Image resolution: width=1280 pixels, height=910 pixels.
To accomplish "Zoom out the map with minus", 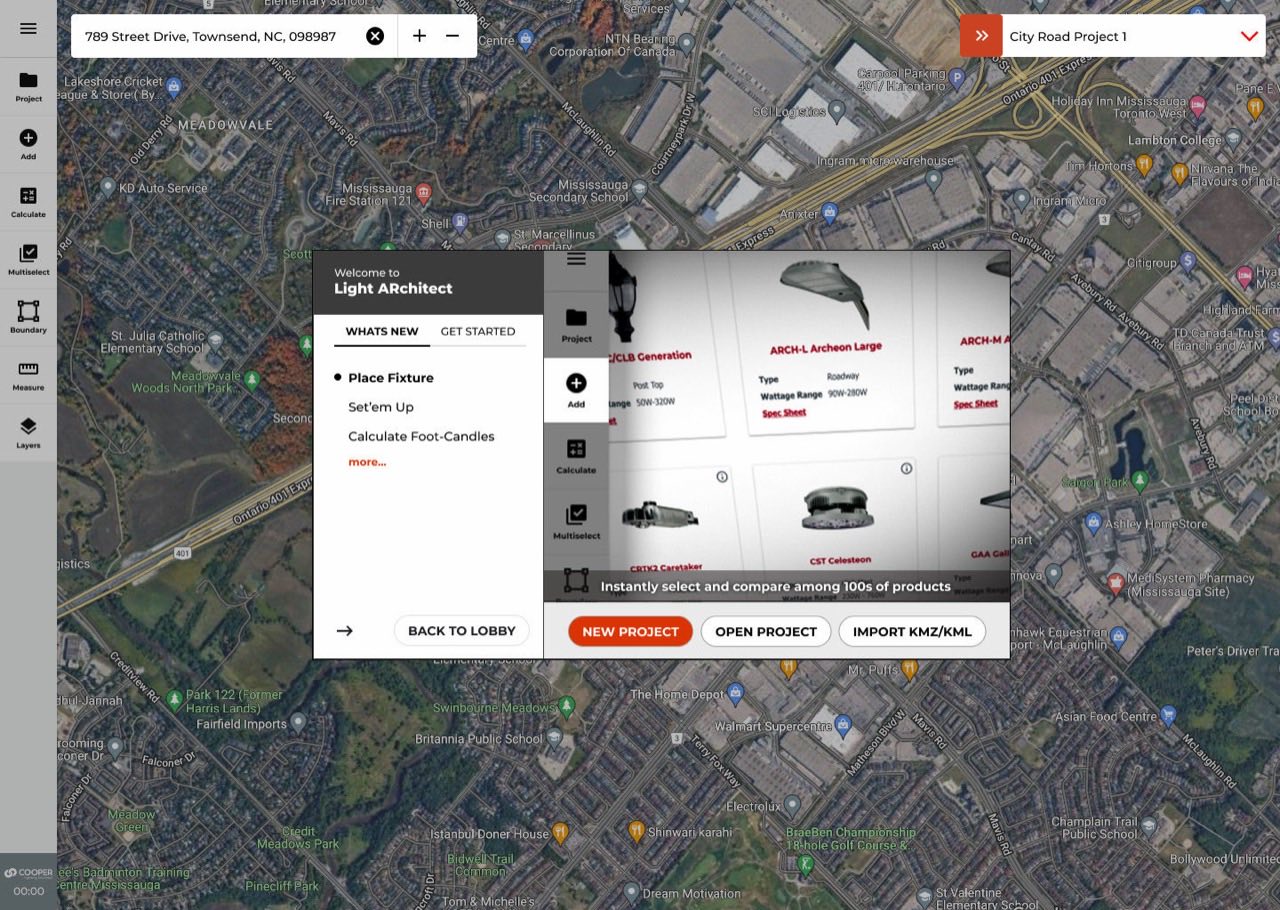I will pyautogui.click(x=452, y=36).
